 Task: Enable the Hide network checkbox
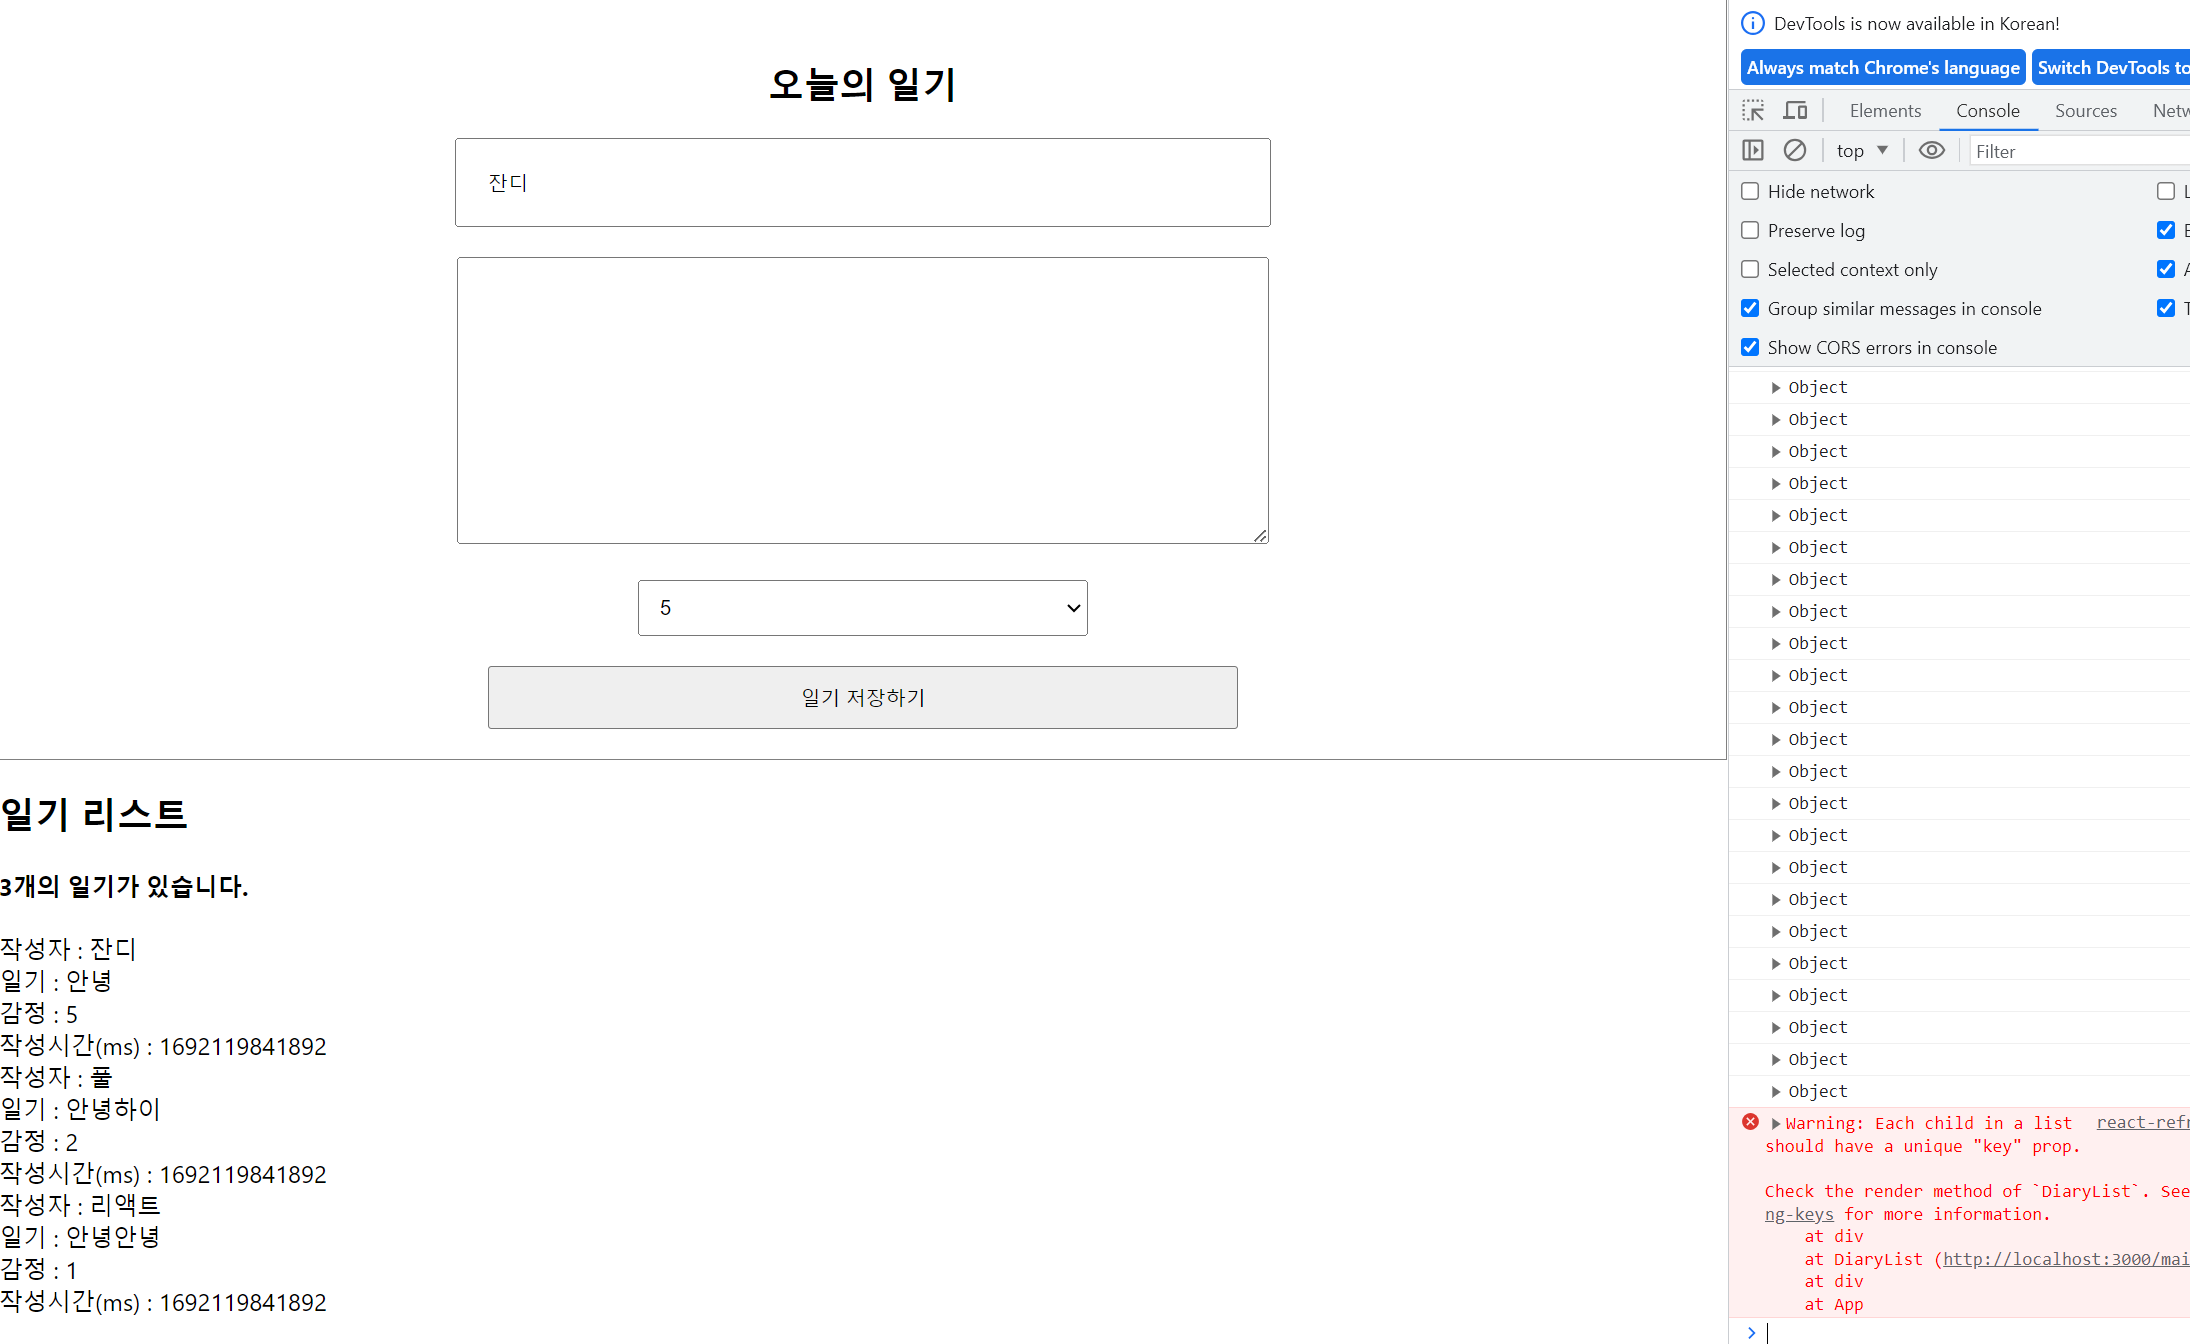[1750, 191]
